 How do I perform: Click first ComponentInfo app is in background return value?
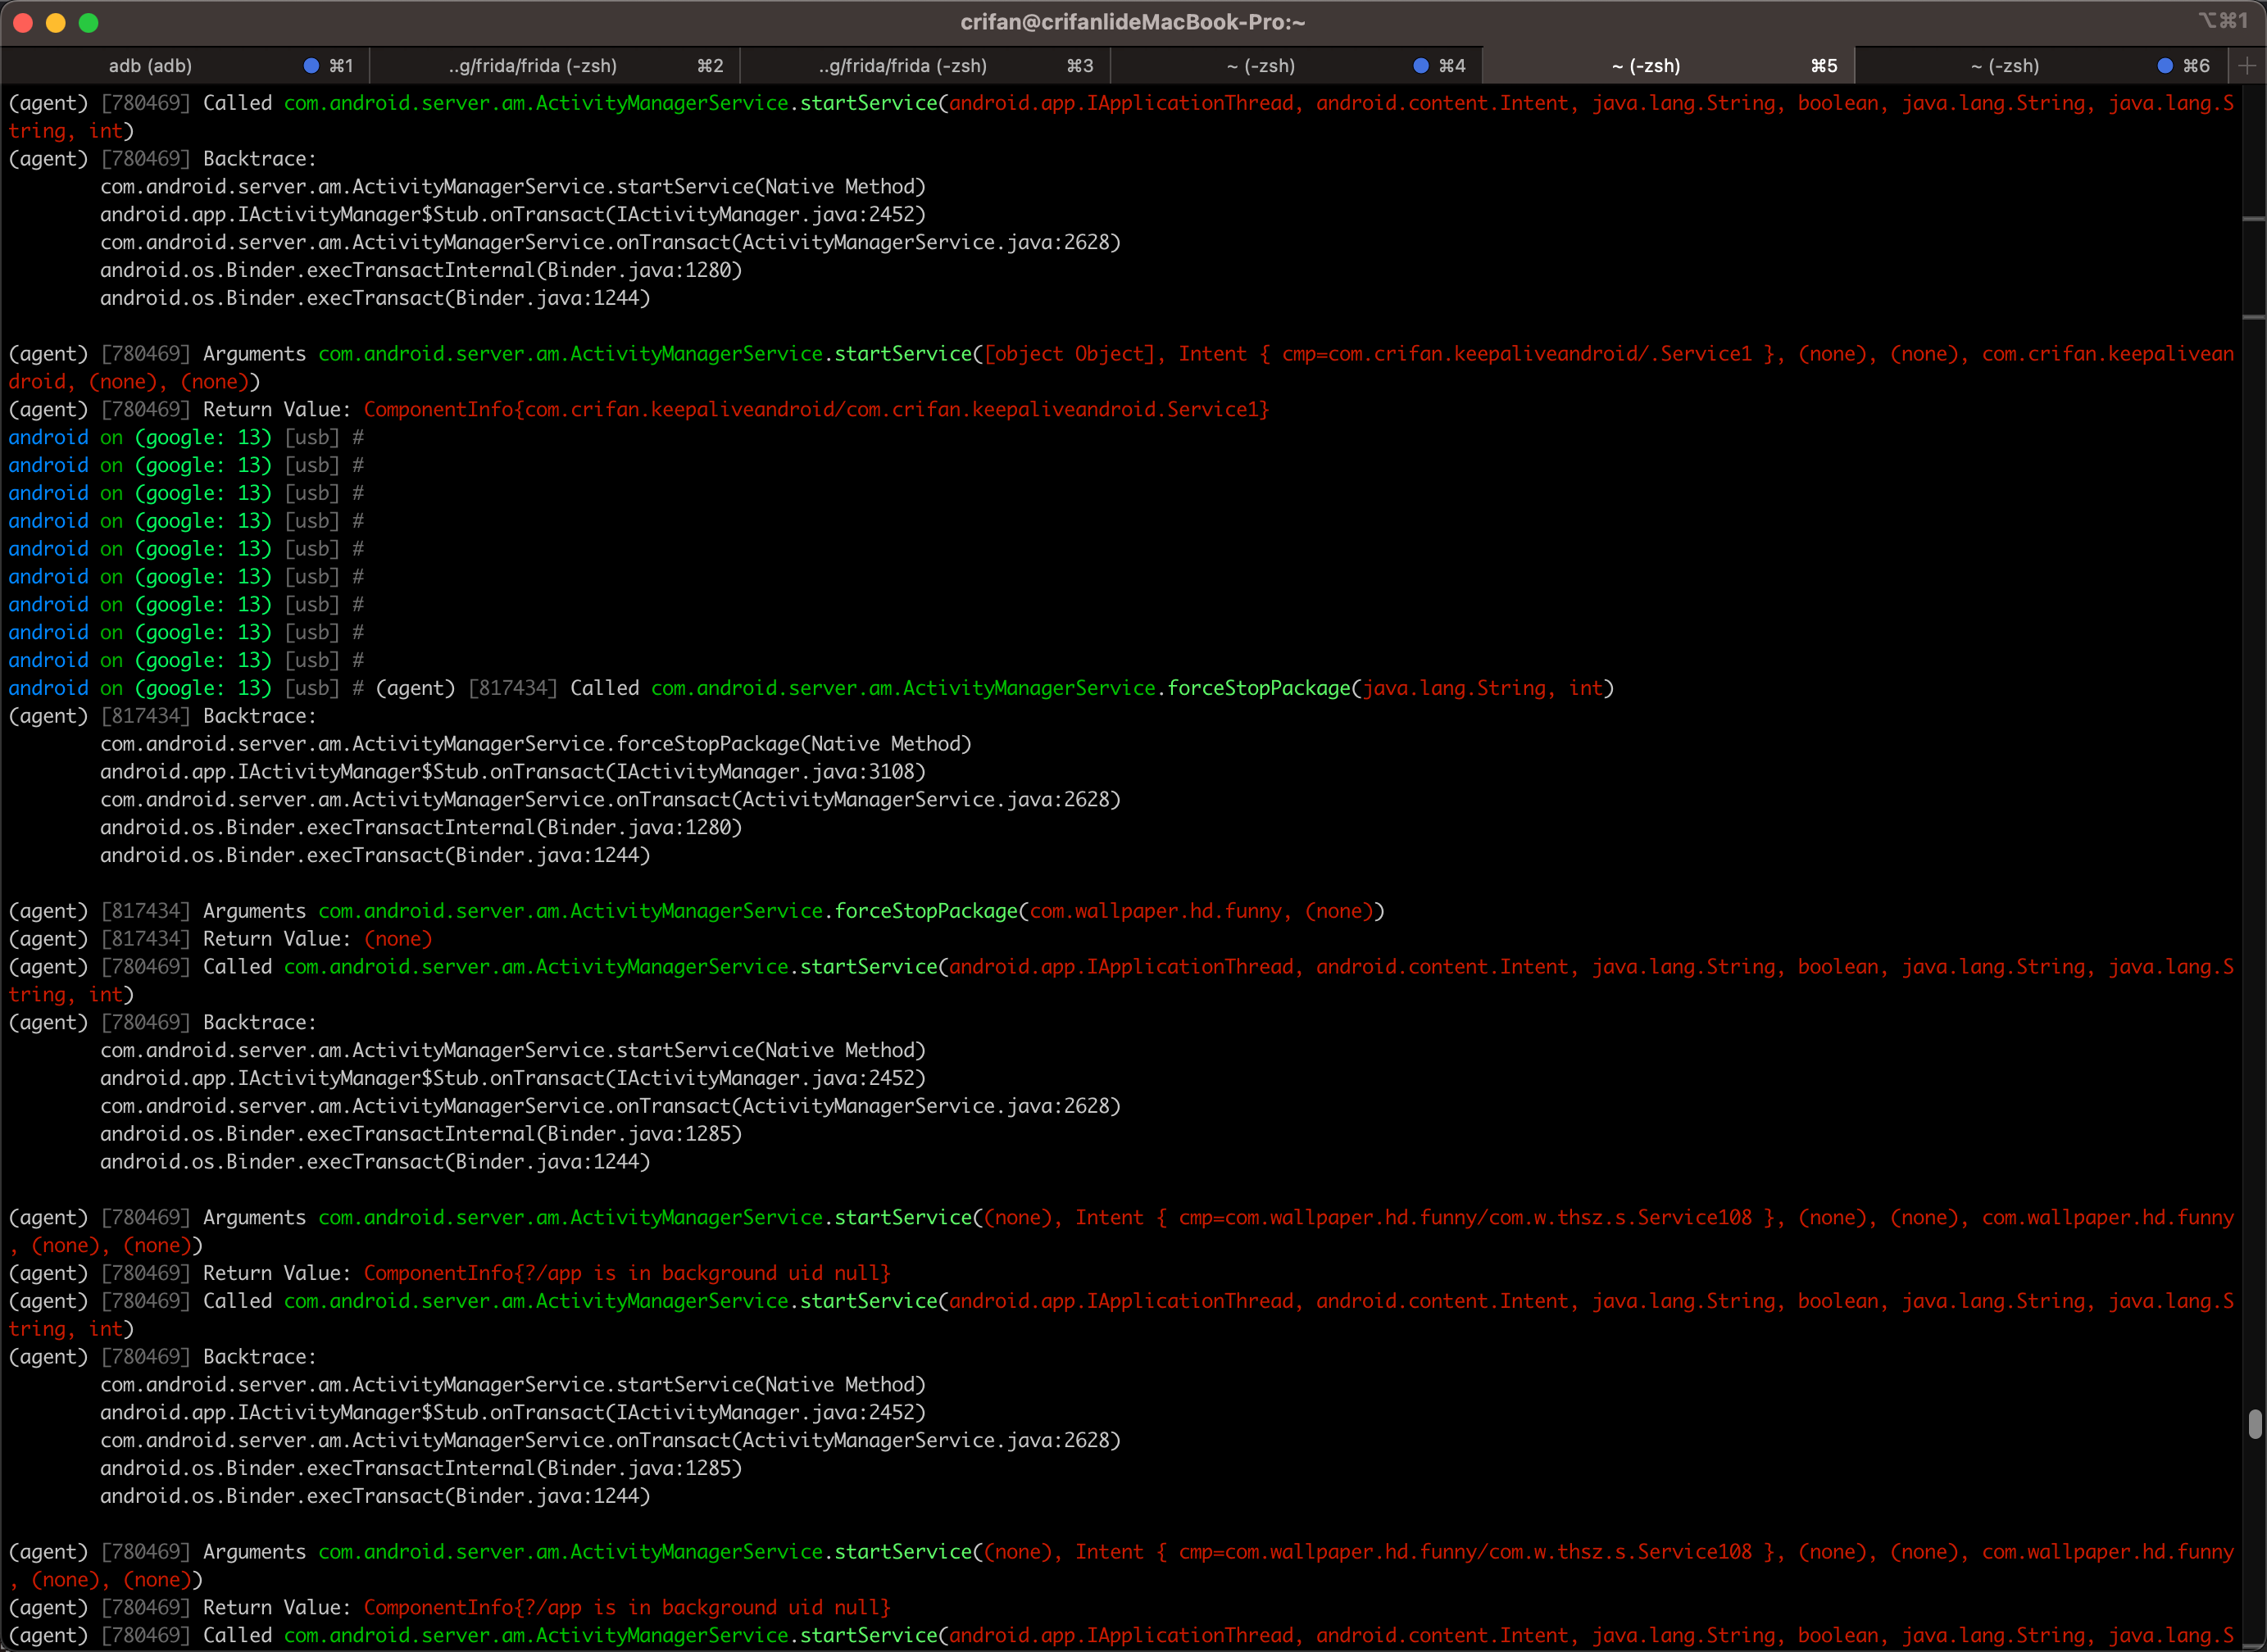(626, 1273)
